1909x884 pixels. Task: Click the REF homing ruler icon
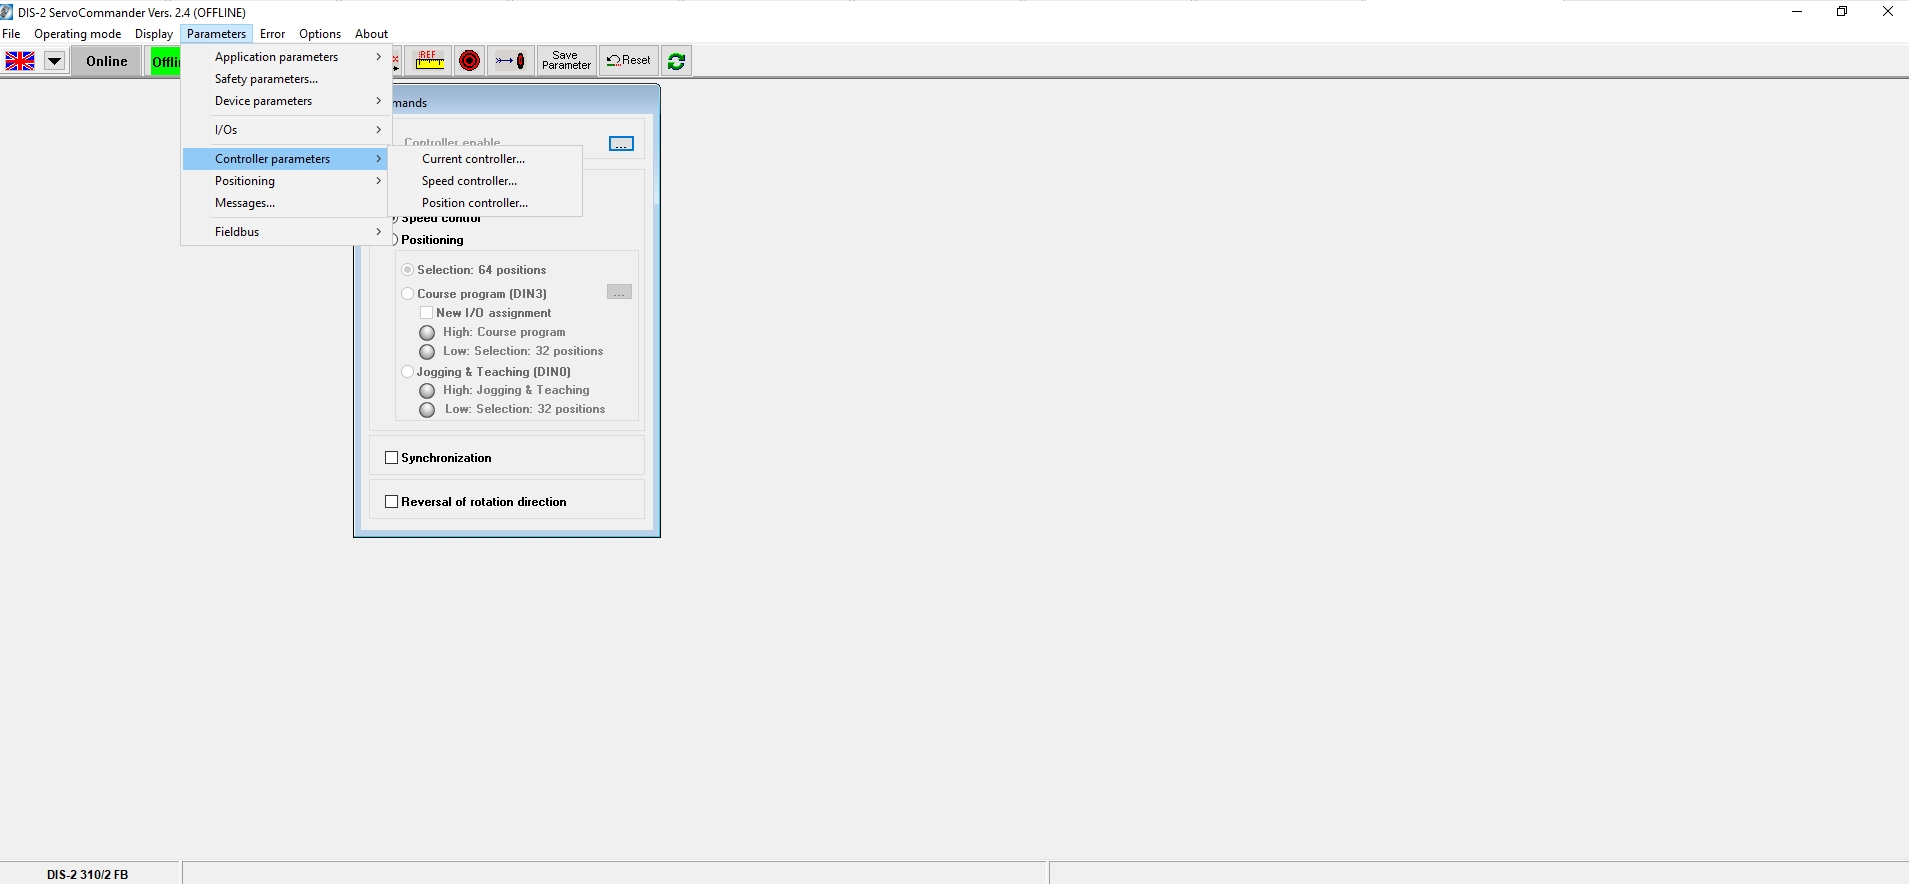pos(430,61)
